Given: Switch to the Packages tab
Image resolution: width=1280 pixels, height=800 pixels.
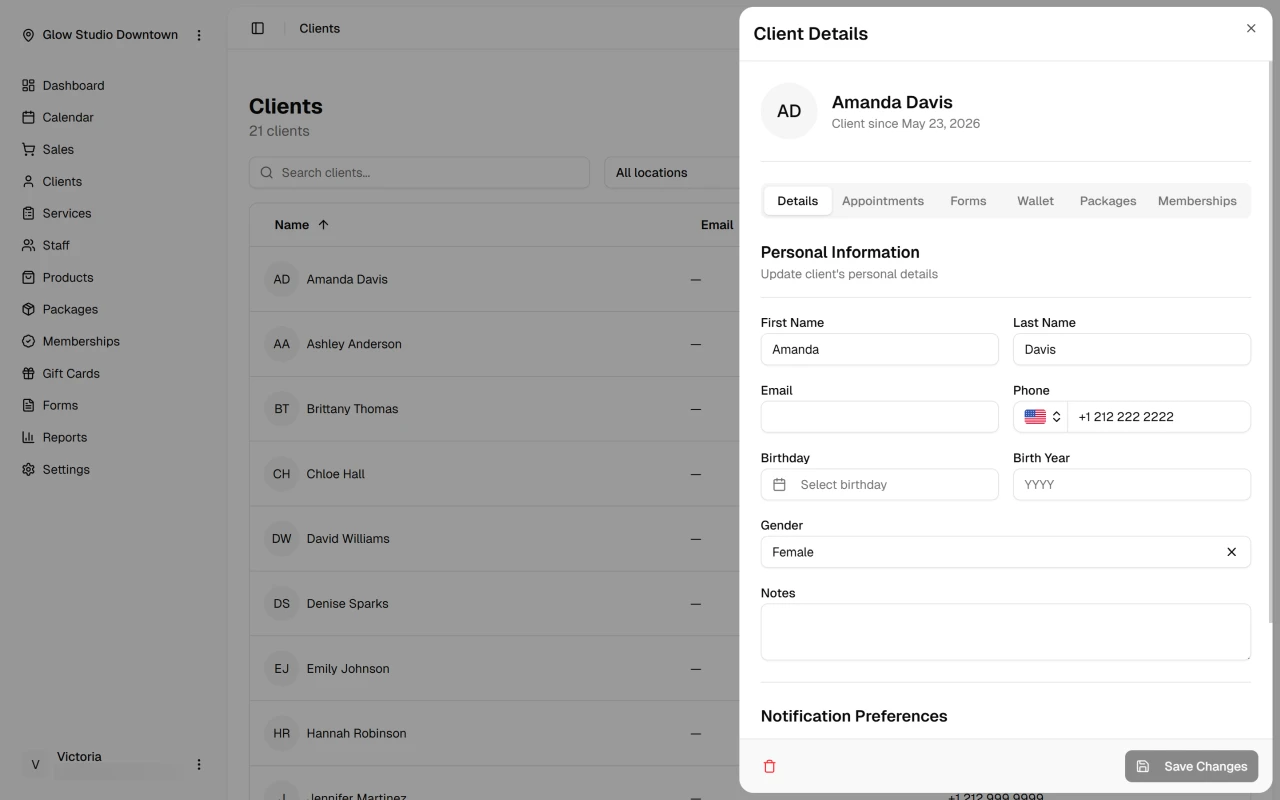Looking at the screenshot, I should pyautogui.click(x=1108, y=201).
